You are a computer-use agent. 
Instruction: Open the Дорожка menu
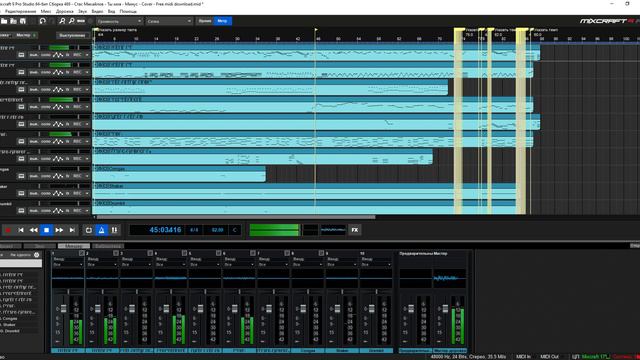pos(64,11)
